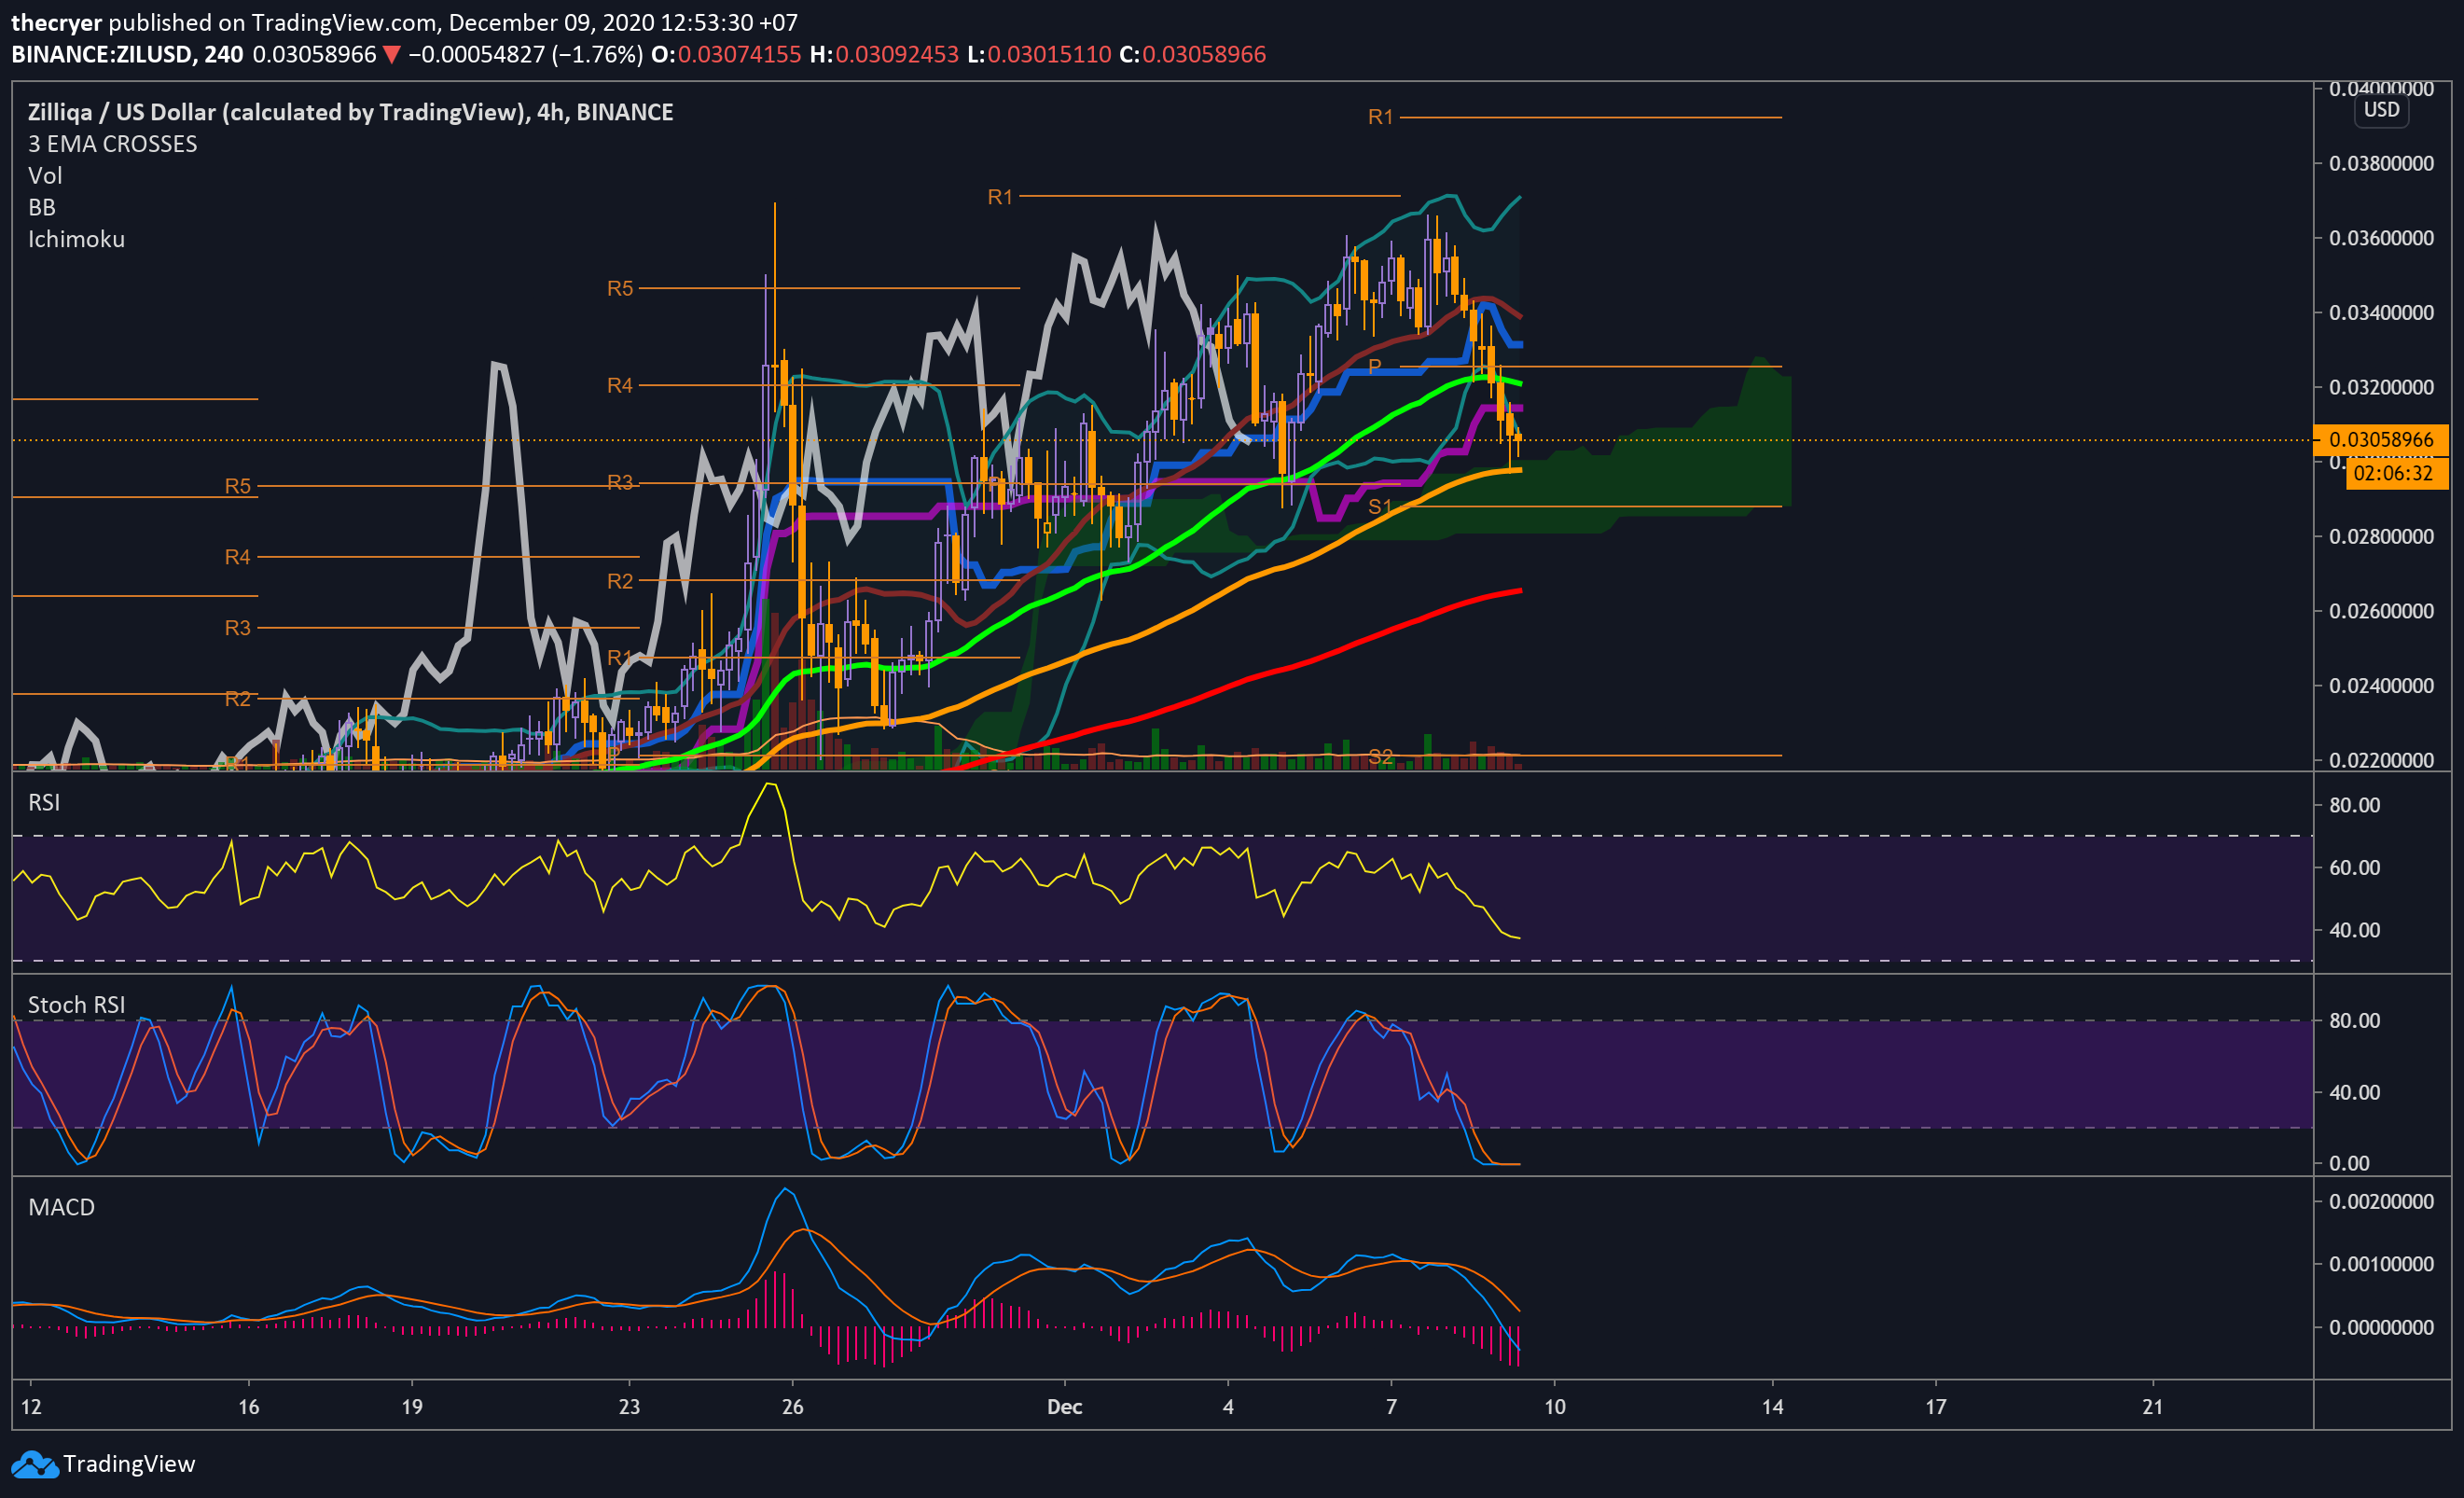Click the 0.02600000 price axis label

pos(2381,611)
